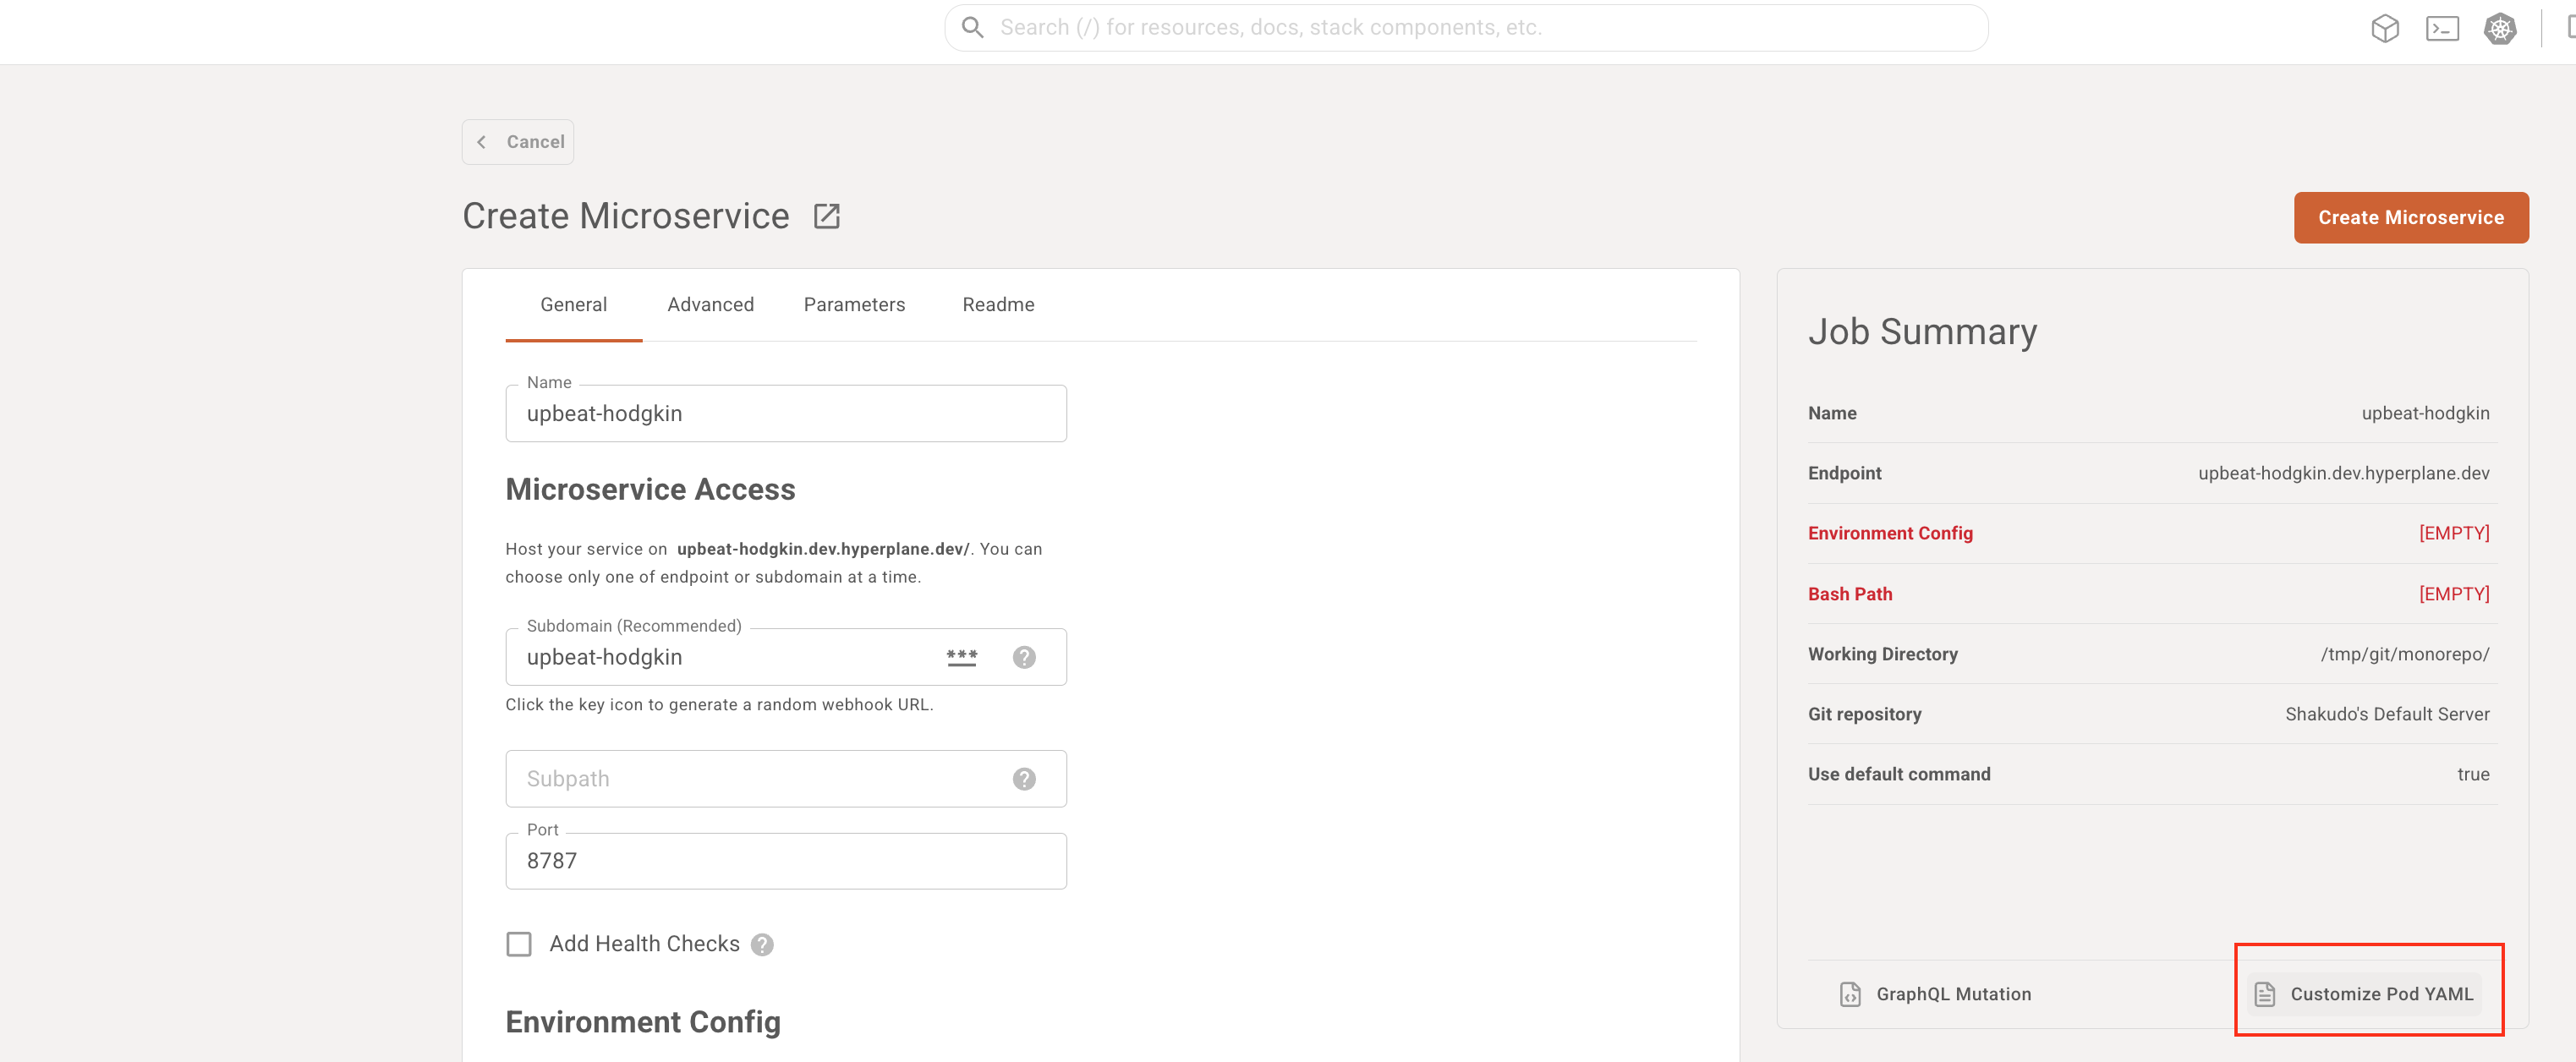Show help for Subdomain field
2576x1062 pixels.
pyautogui.click(x=1024, y=657)
